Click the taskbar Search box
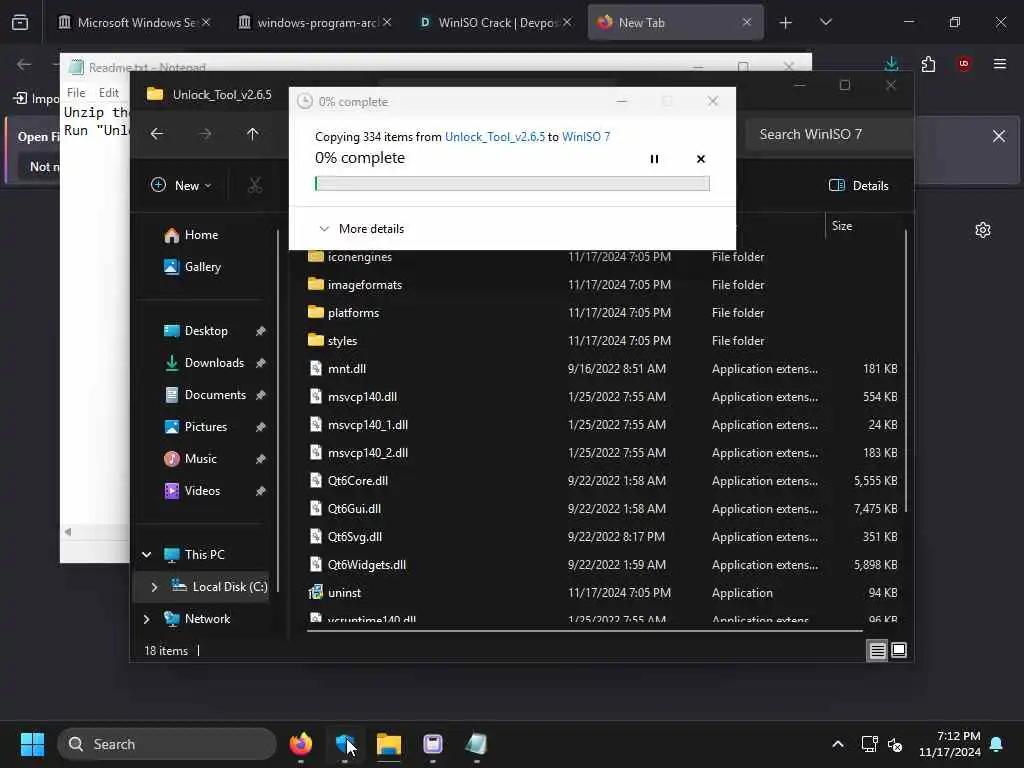This screenshot has width=1024, height=768. click(167, 744)
